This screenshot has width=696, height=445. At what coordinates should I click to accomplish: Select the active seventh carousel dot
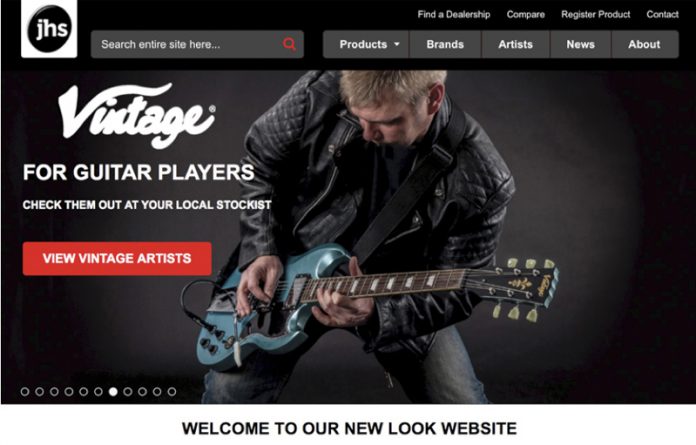tap(113, 391)
